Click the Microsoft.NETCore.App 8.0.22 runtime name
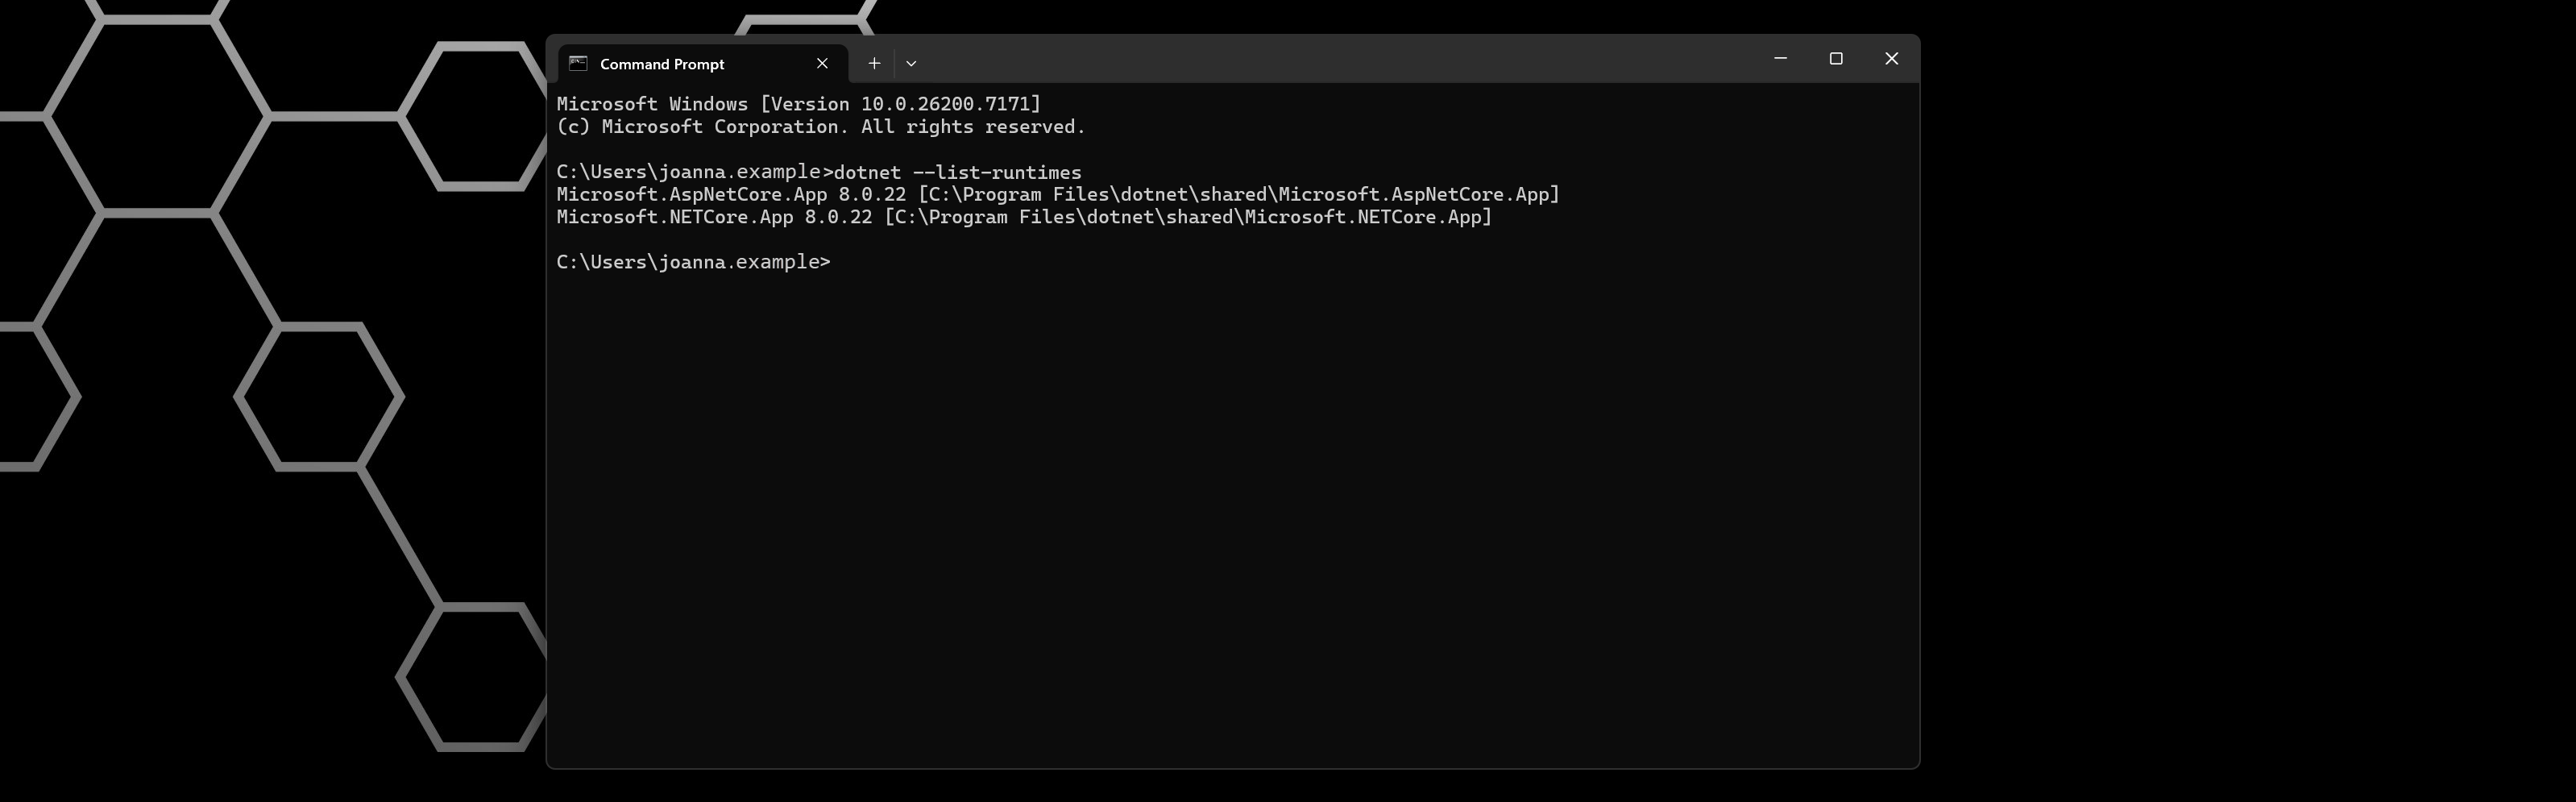 point(714,217)
